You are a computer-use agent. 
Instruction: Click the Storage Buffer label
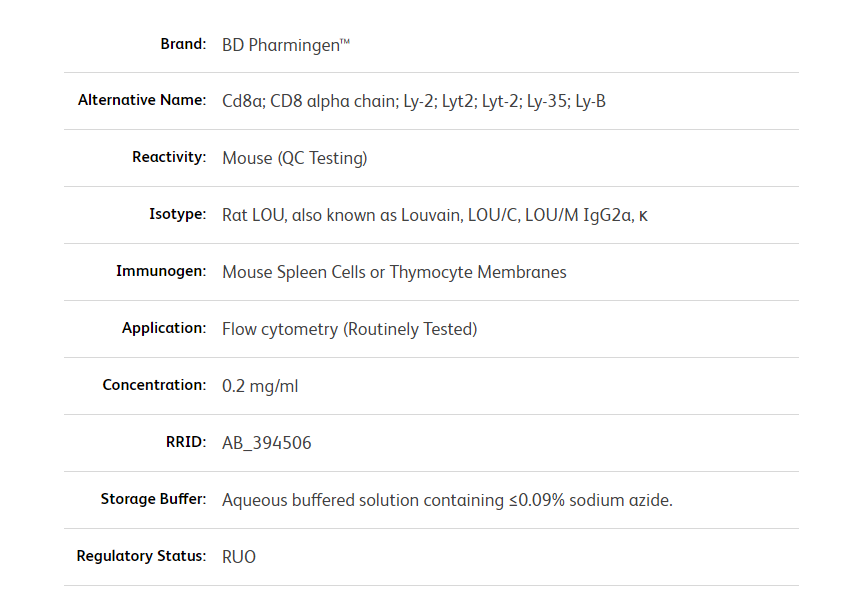[x=153, y=499]
